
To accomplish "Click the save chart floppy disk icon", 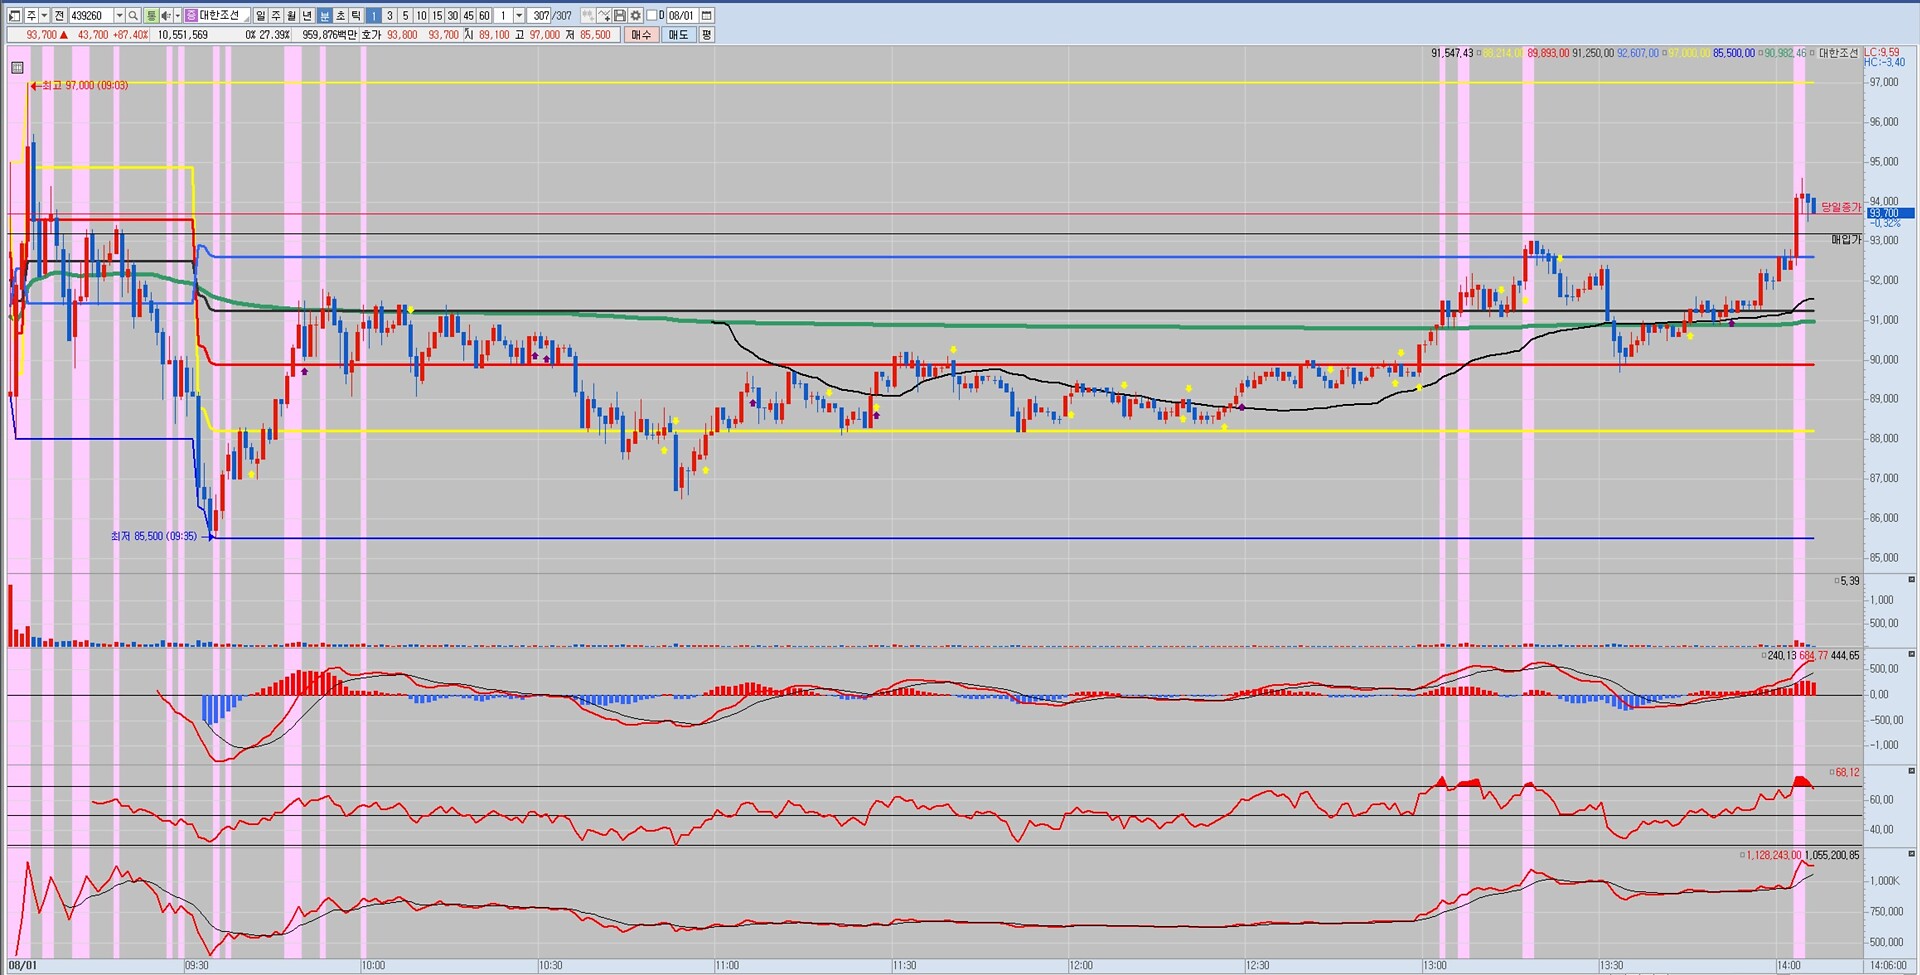I will [620, 16].
